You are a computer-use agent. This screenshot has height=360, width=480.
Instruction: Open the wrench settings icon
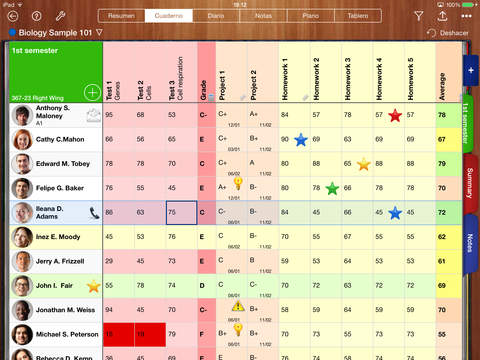60,16
